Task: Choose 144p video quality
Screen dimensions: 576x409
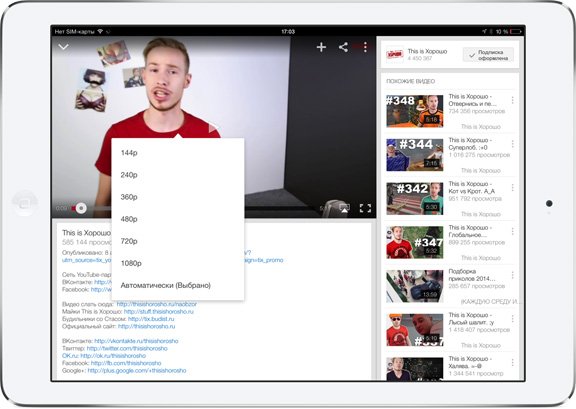Action: click(178, 153)
